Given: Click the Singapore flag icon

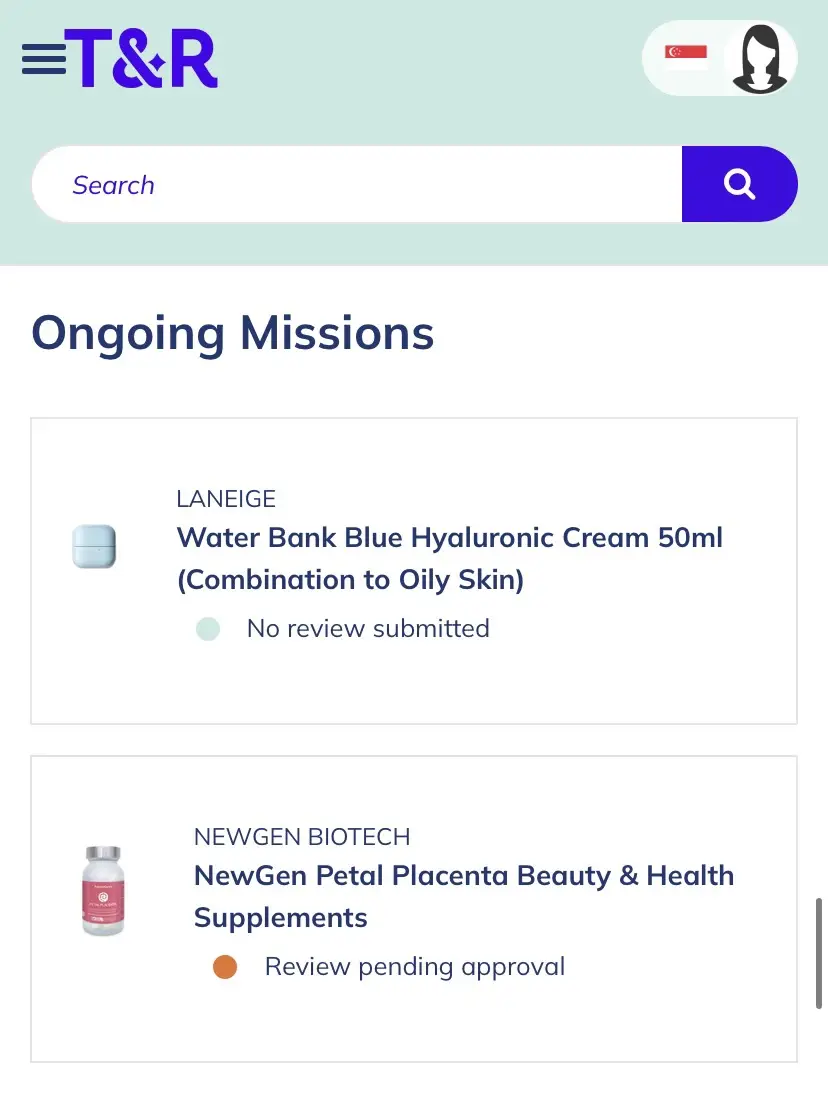Looking at the screenshot, I should 686,53.
